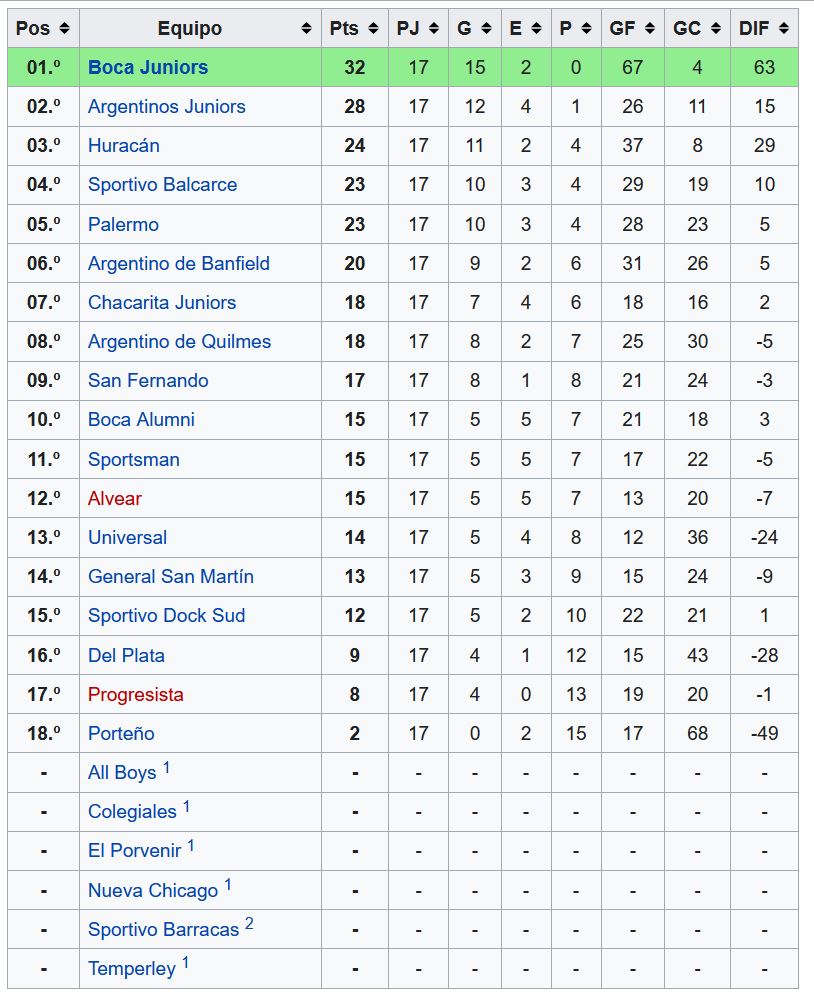Open the red Alvear link
Image resolution: width=814 pixels, height=1000 pixels.
[115, 498]
